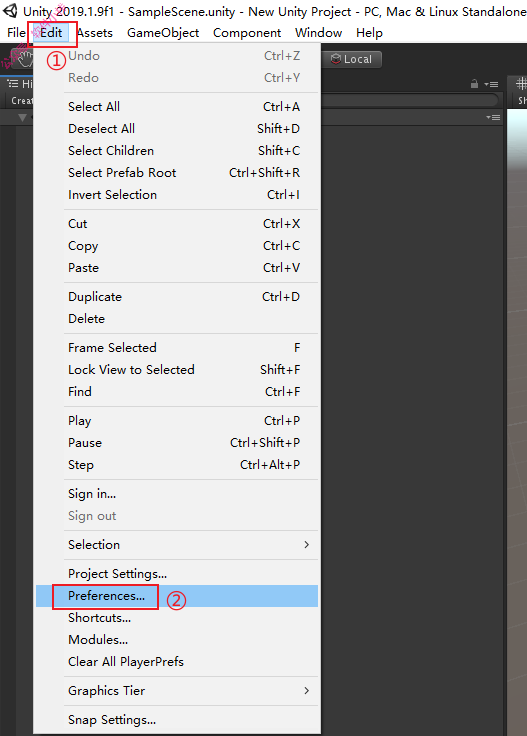Expand the Selection submenu arrow
Viewport: 527px width, 736px height.
pyautogui.click(x=306, y=544)
